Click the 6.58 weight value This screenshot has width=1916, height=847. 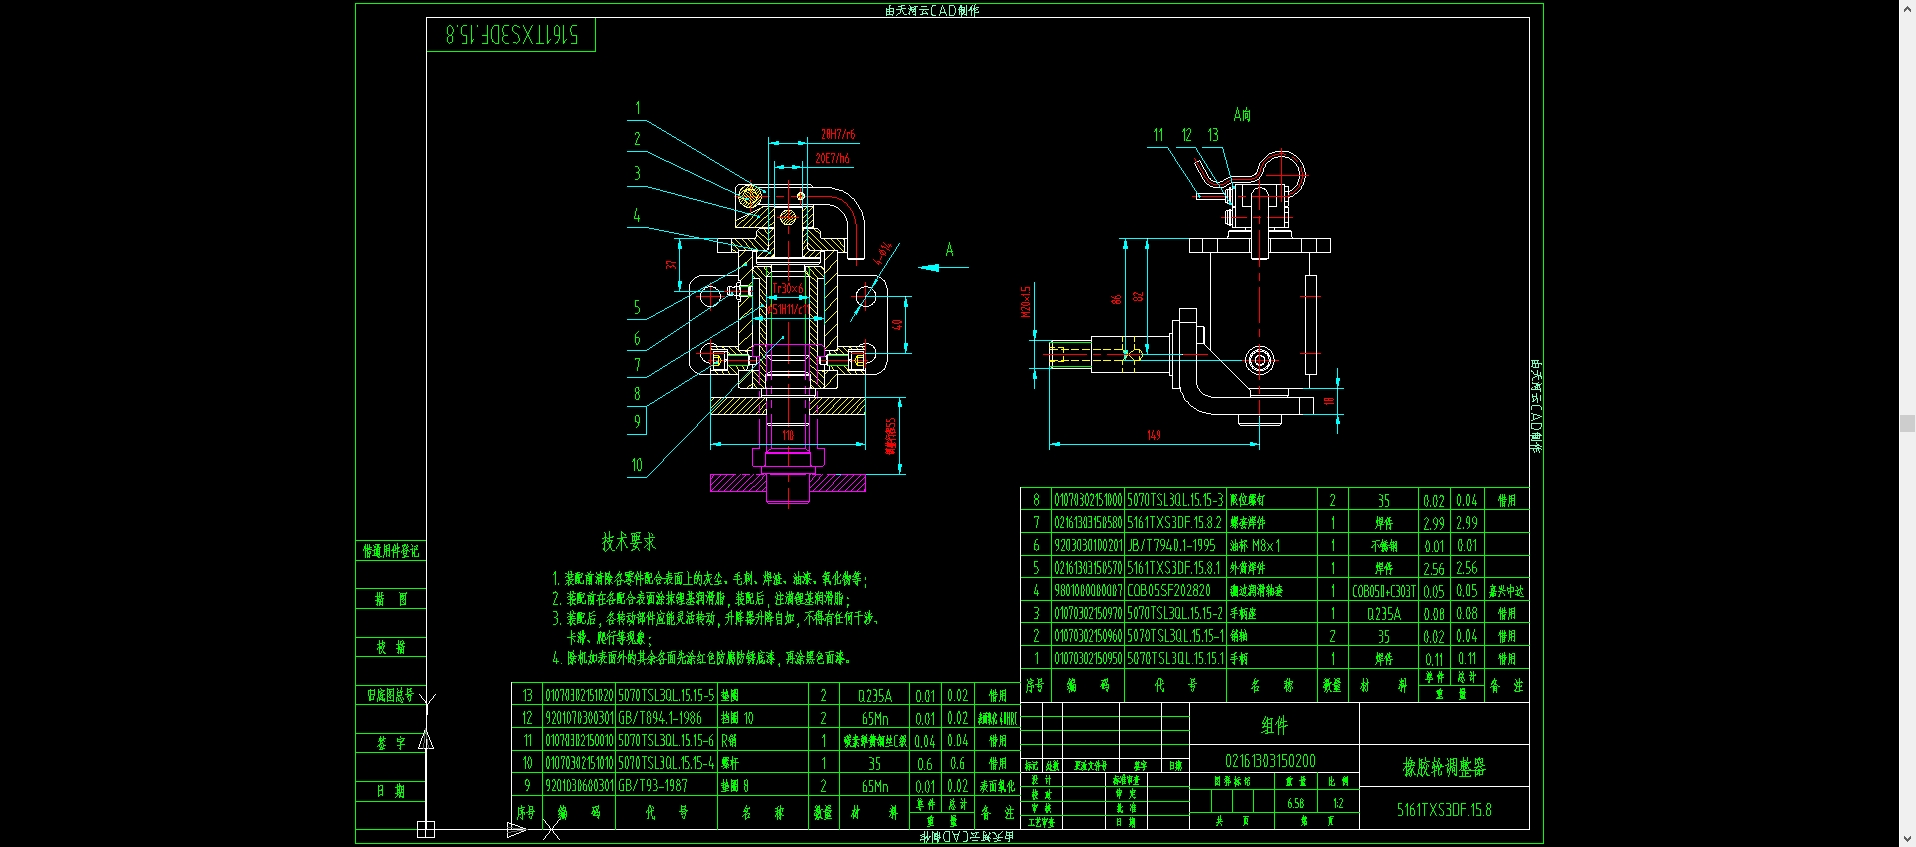point(1295,803)
